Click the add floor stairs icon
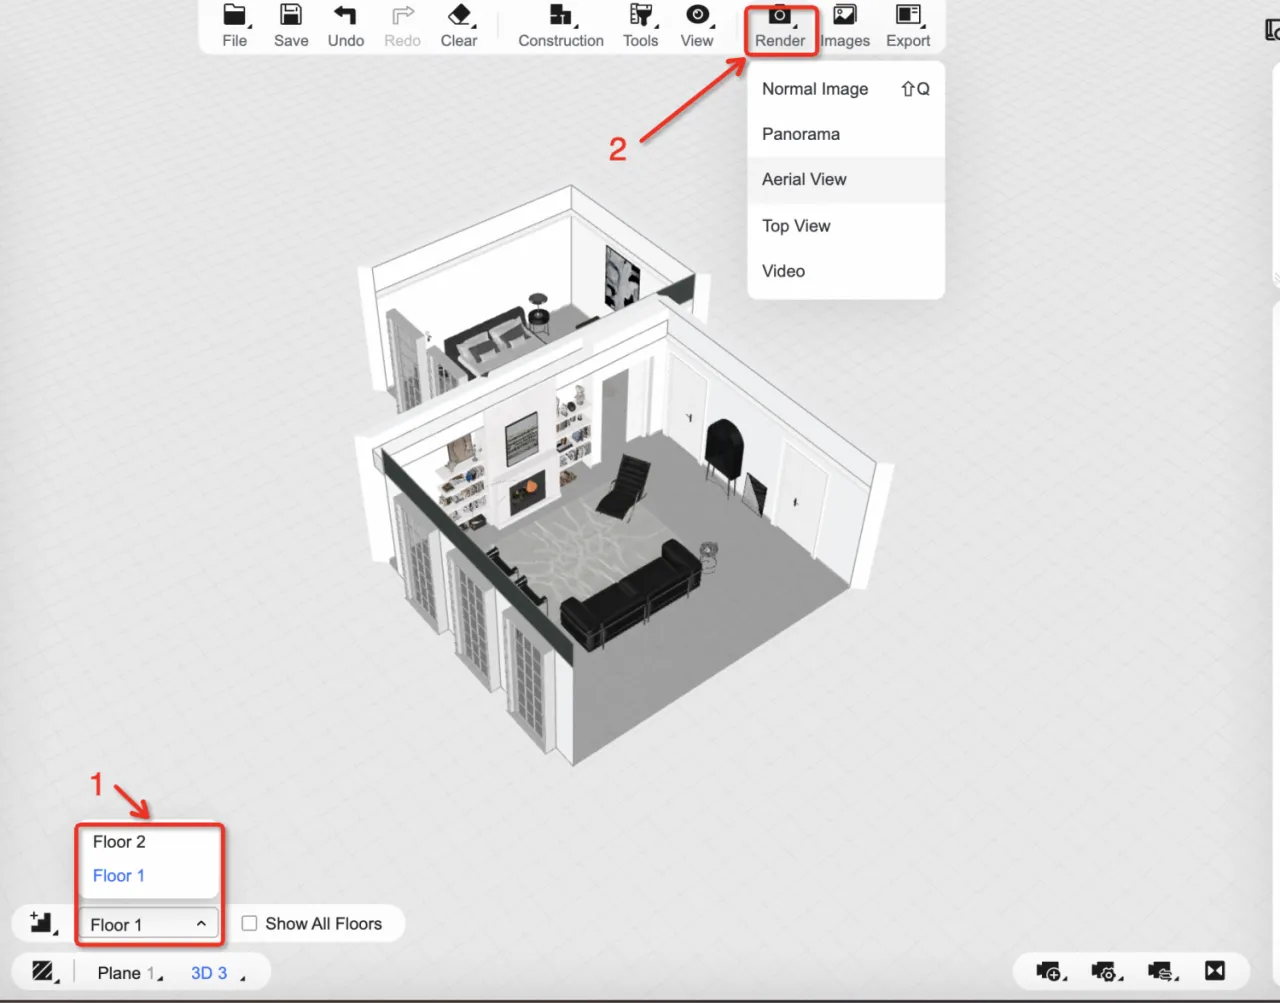 (42, 922)
